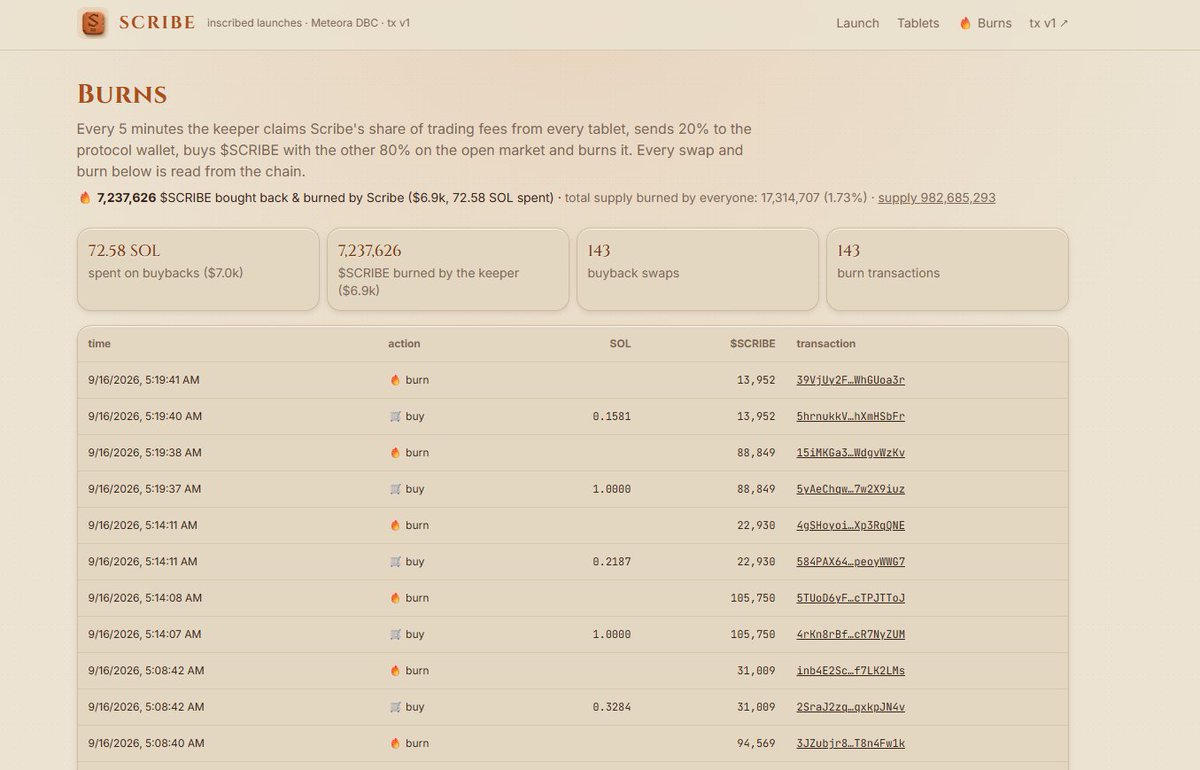
Task: Click the 0.3284 SOL value cell
Action: coord(612,707)
